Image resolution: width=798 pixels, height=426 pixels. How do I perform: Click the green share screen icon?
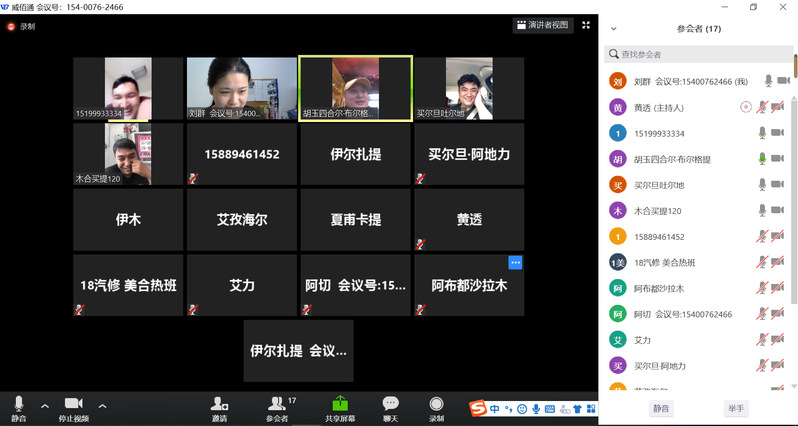(x=340, y=403)
